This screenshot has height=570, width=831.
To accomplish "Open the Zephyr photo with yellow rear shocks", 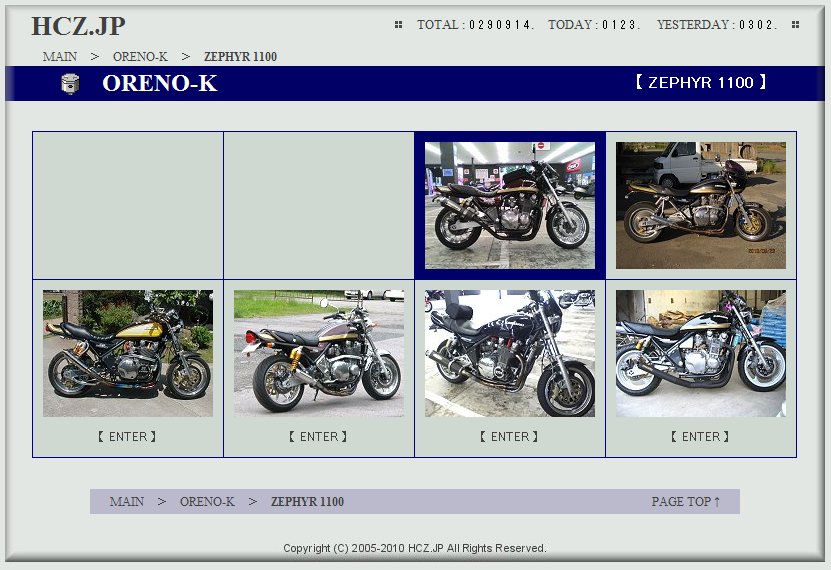I will (319, 353).
